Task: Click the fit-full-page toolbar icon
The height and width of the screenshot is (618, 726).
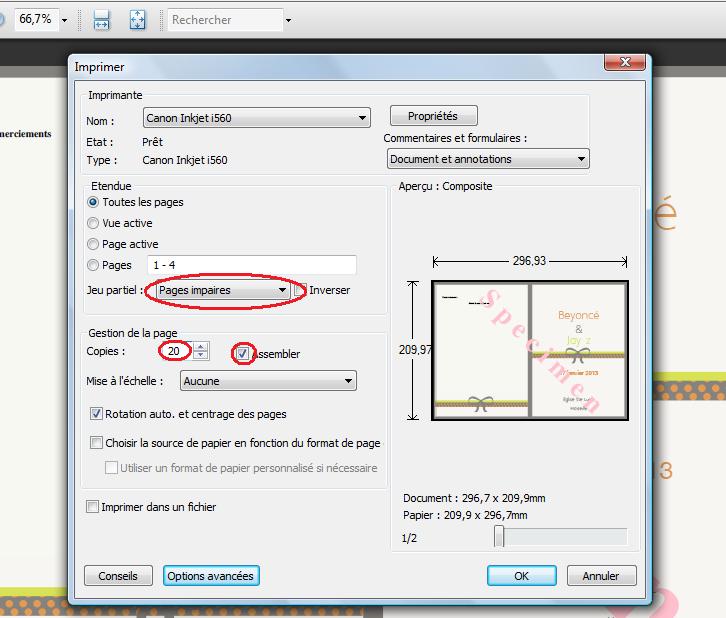Action: [138, 19]
